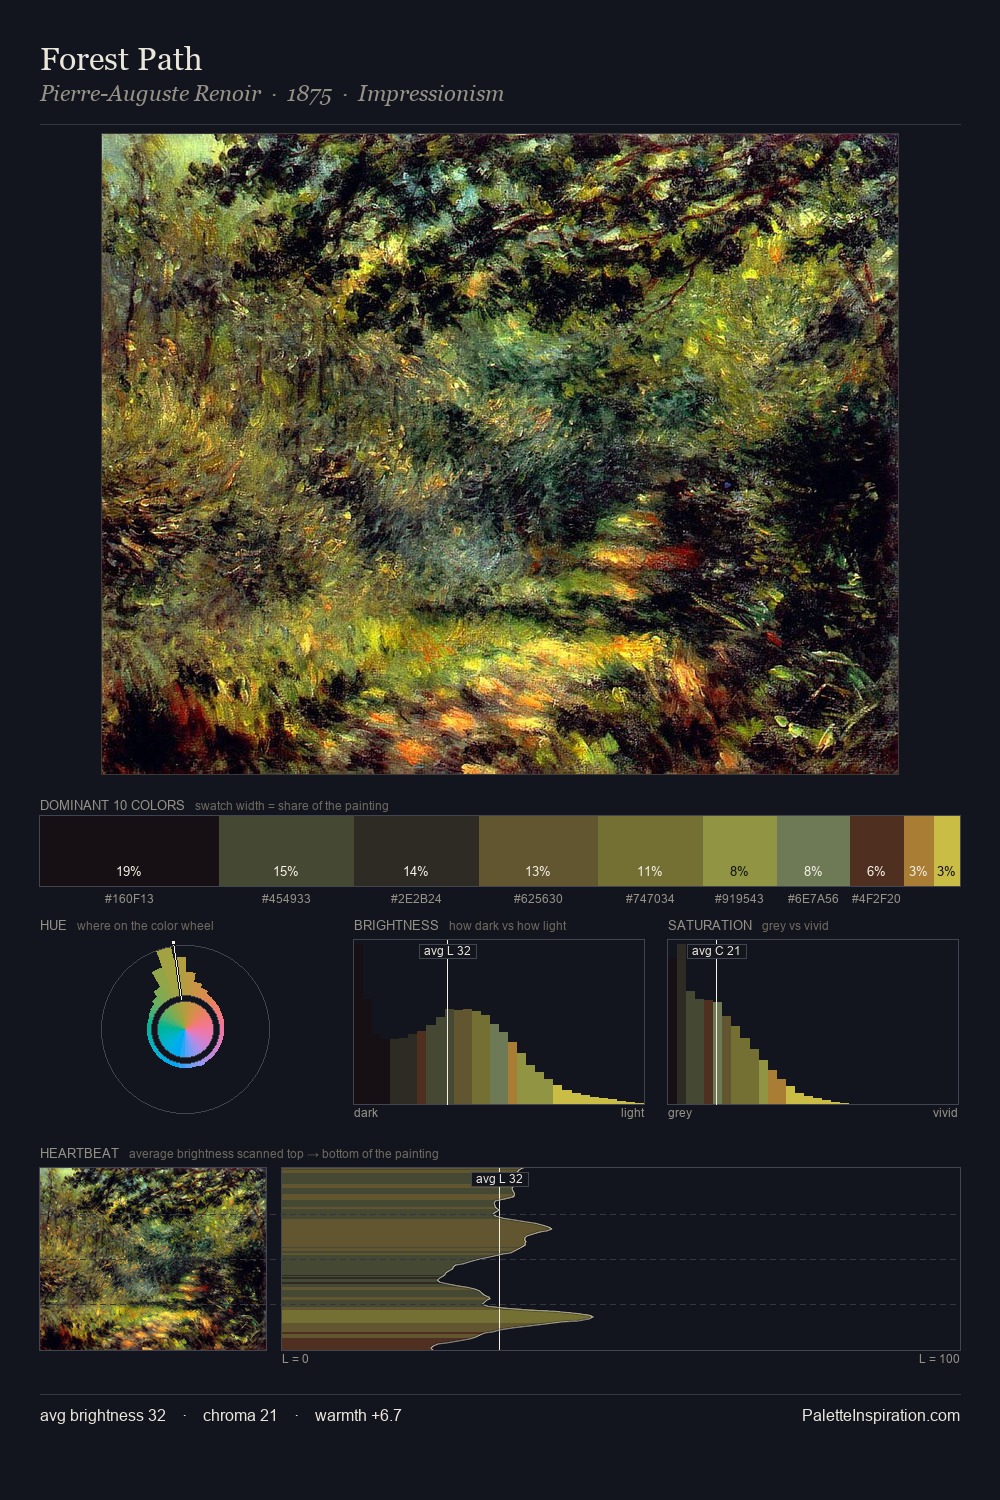This screenshot has height=1500, width=1000.
Task: Click the hex code text '#6E7A56'
Action: (x=813, y=899)
